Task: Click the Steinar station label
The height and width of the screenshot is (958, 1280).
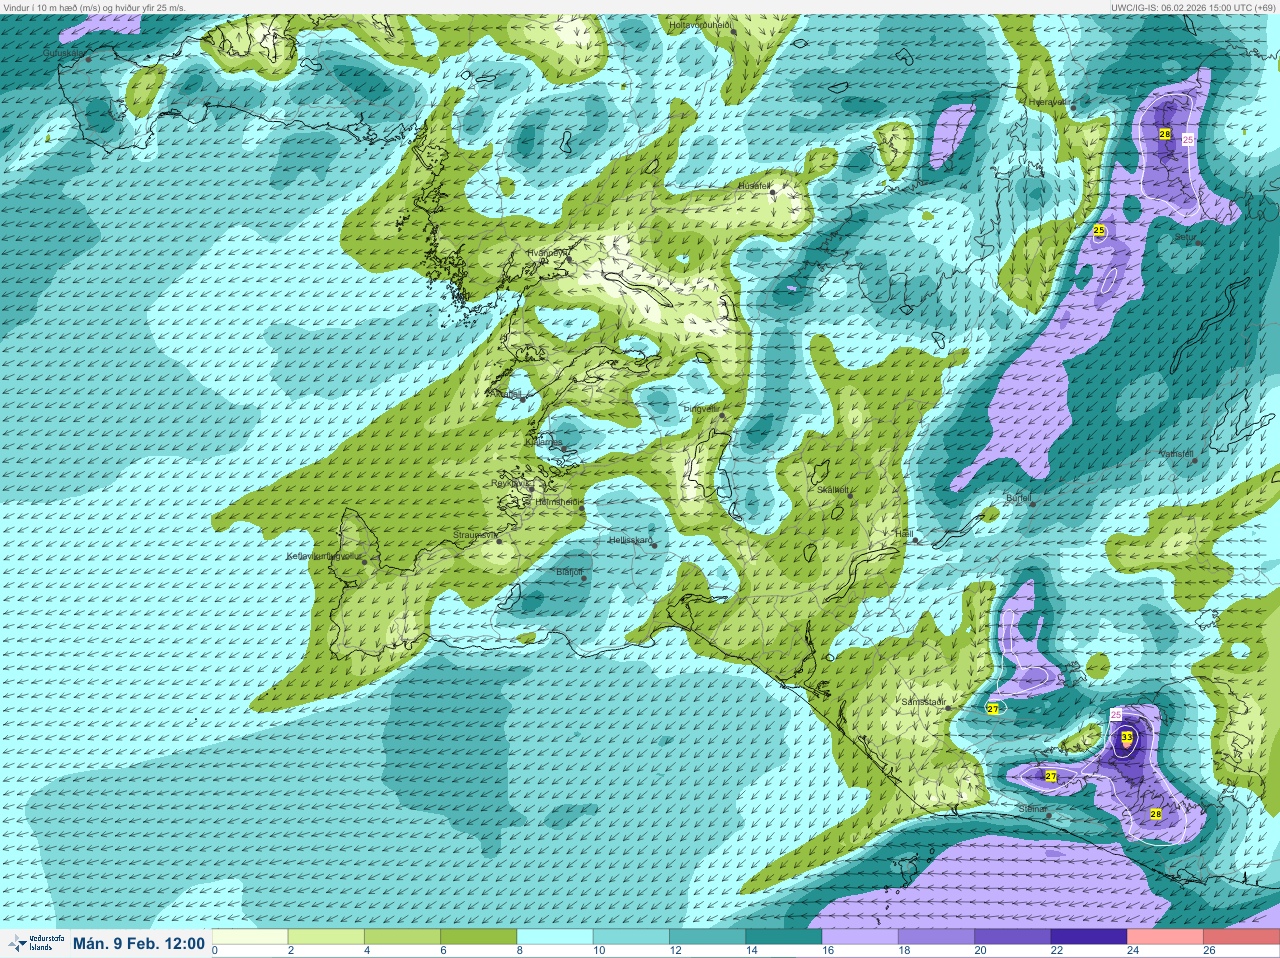Action: point(1032,809)
